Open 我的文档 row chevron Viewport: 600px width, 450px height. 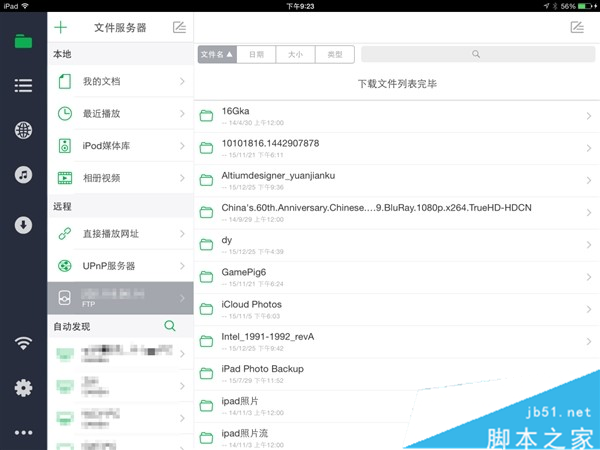[182, 81]
